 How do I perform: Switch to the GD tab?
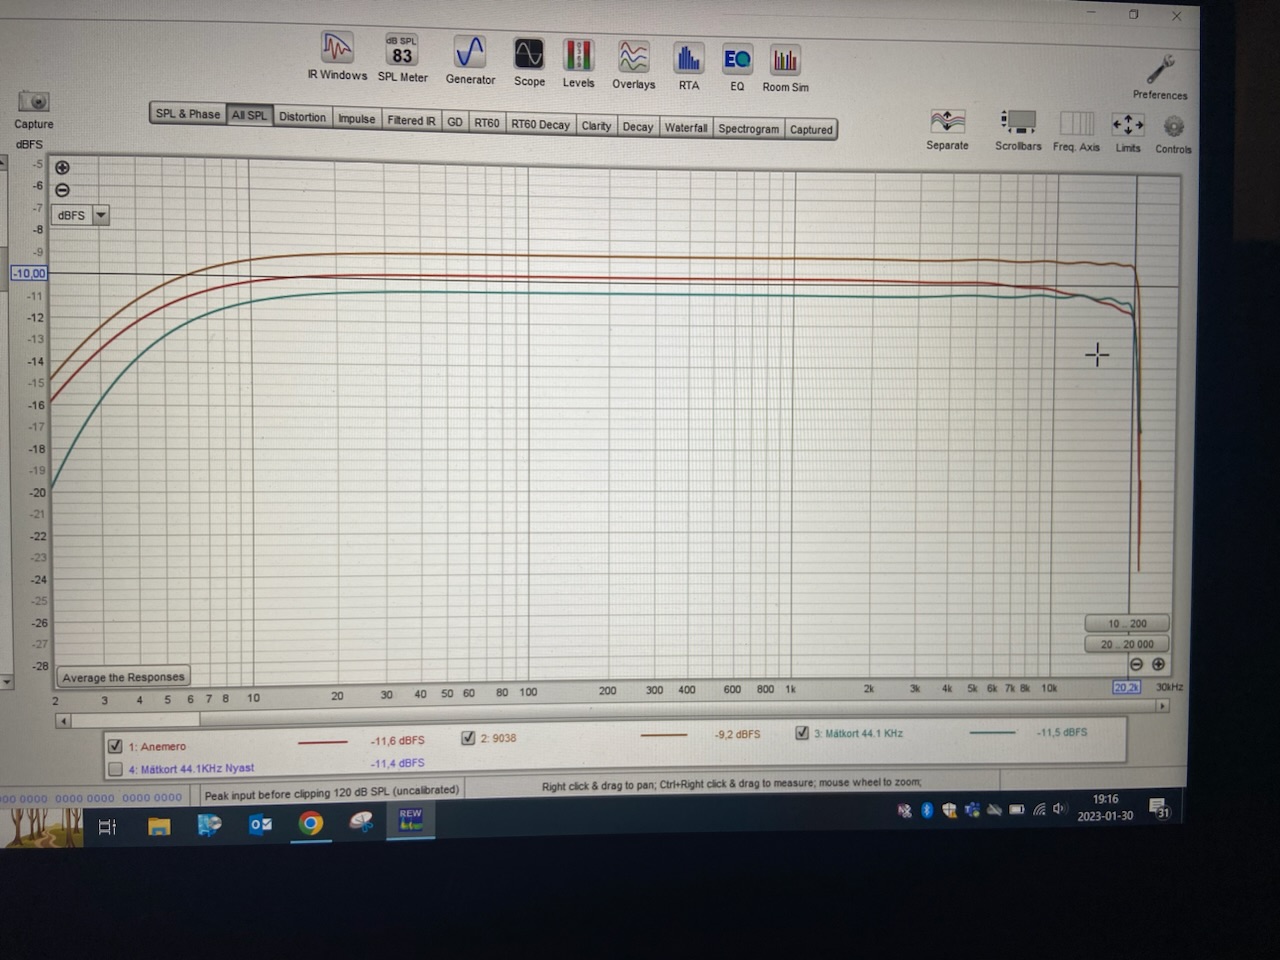[x=455, y=121]
